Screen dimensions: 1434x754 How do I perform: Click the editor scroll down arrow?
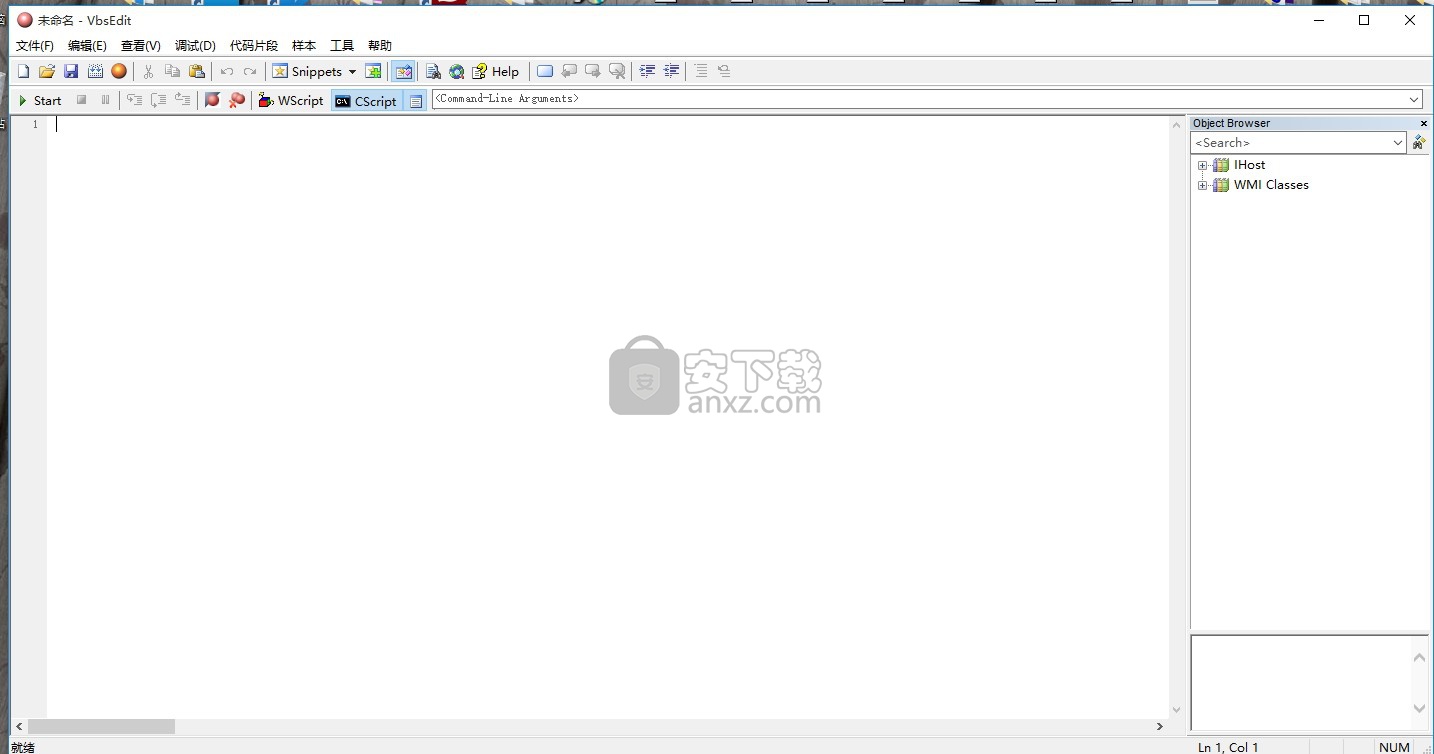(x=1176, y=710)
